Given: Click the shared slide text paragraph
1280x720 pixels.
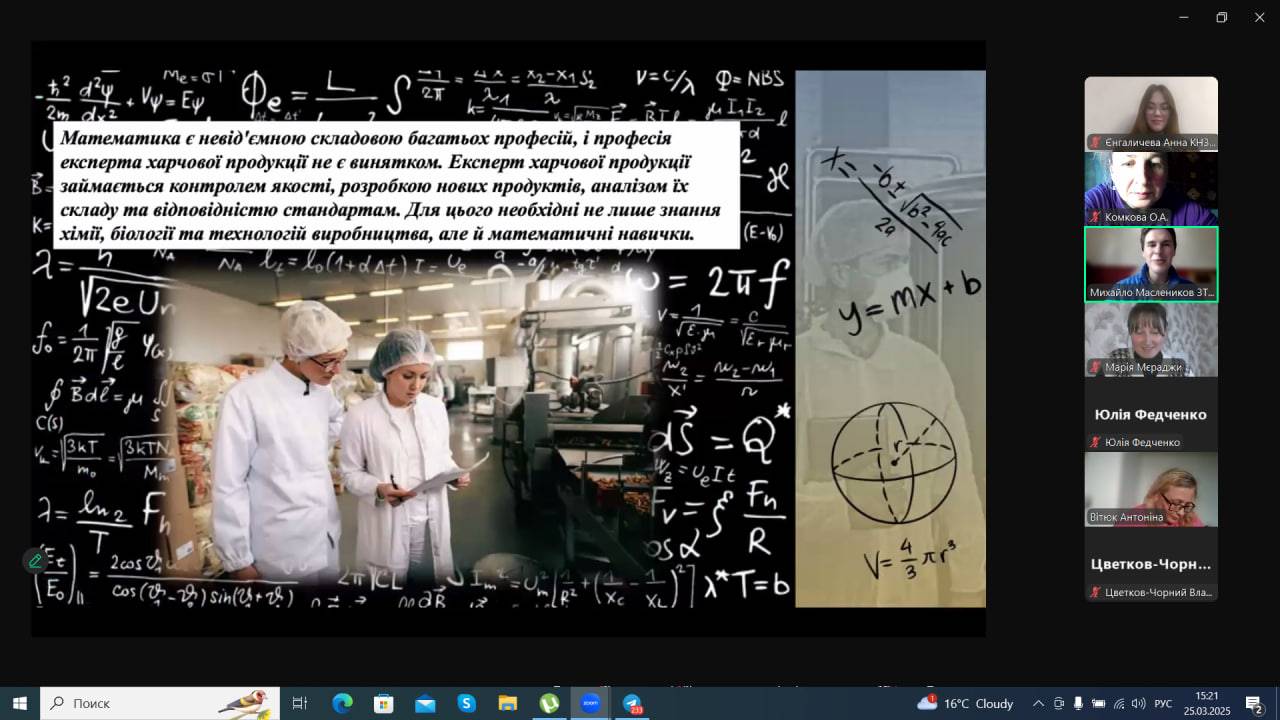Looking at the screenshot, I should click(x=397, y=186).
